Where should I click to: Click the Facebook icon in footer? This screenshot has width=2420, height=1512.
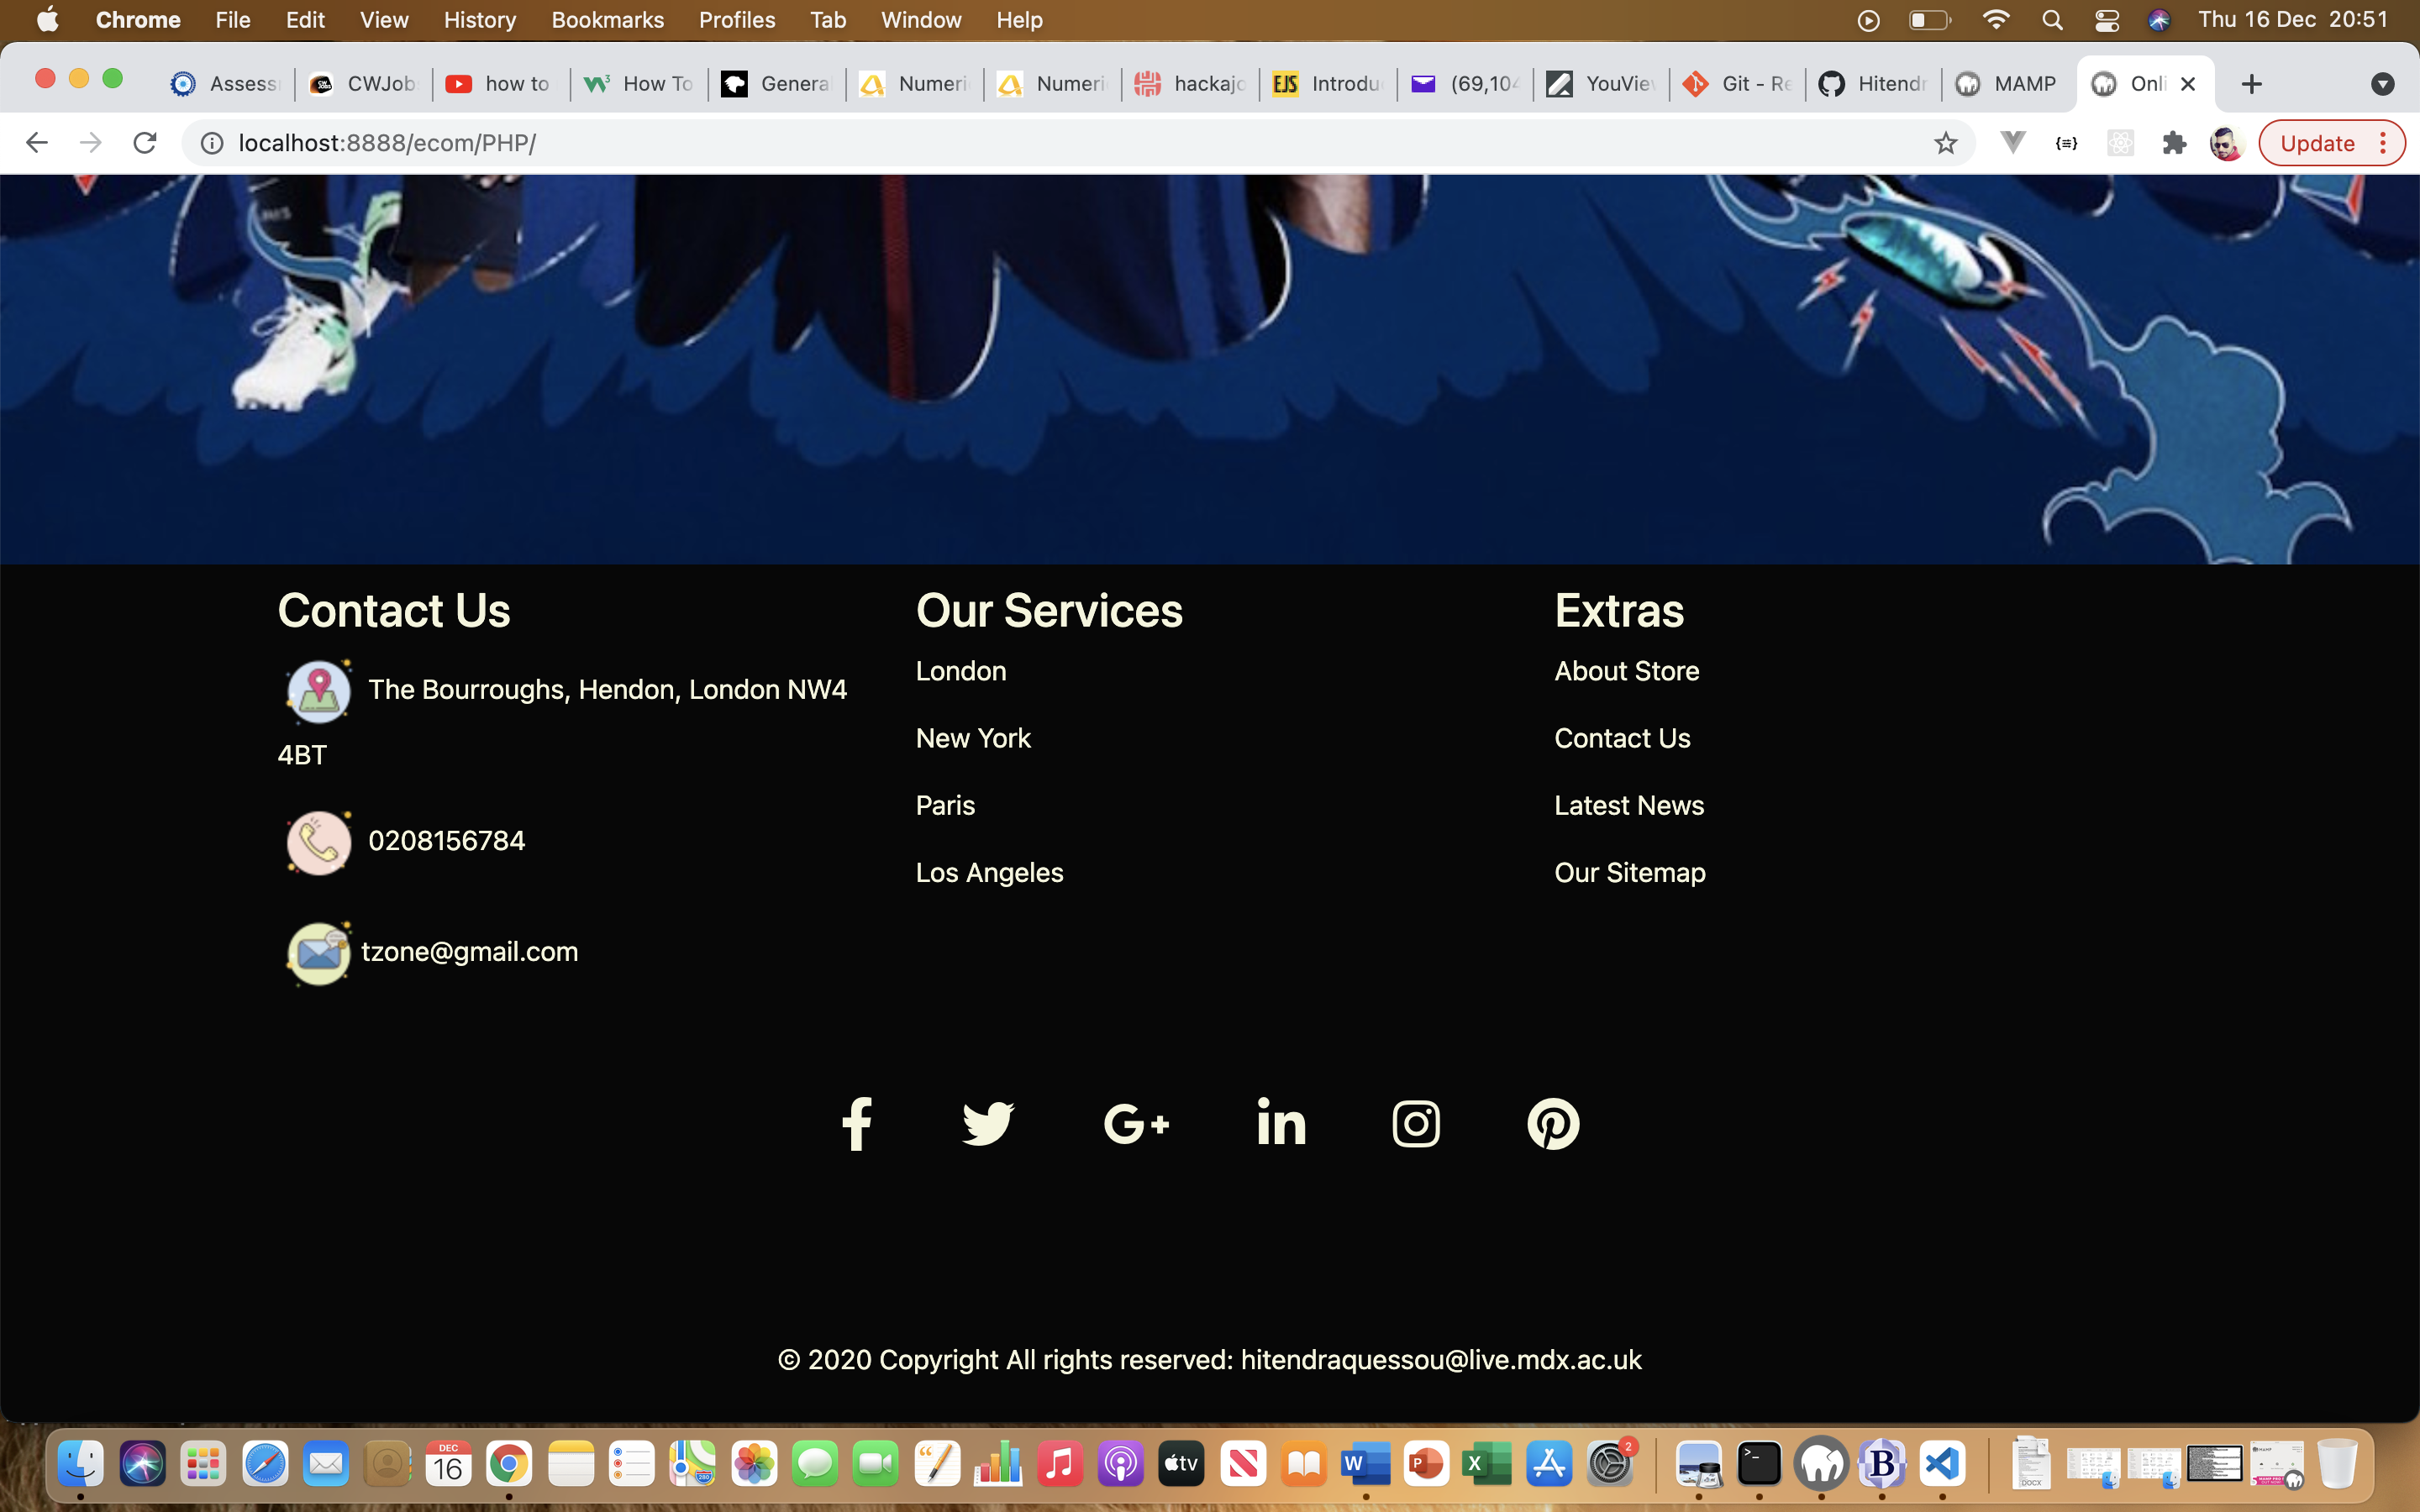point(856,1124)
